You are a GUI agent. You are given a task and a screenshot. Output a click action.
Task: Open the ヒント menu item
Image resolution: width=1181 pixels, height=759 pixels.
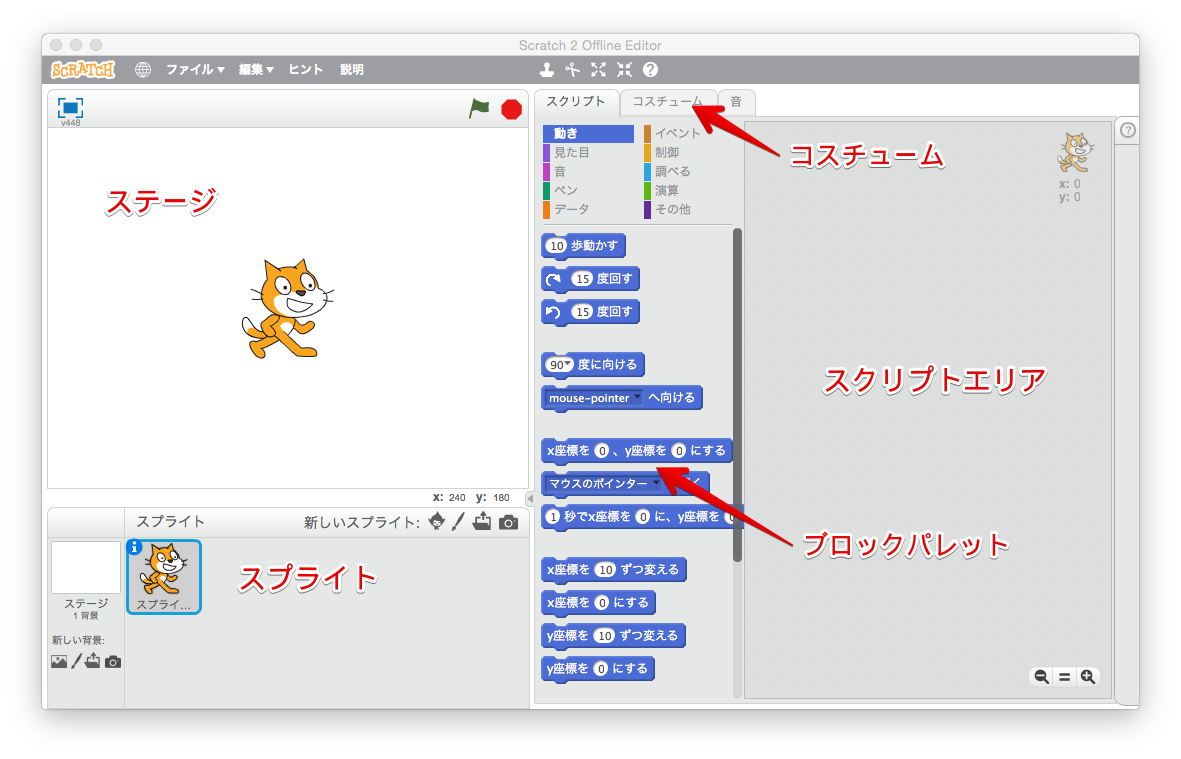306,70
